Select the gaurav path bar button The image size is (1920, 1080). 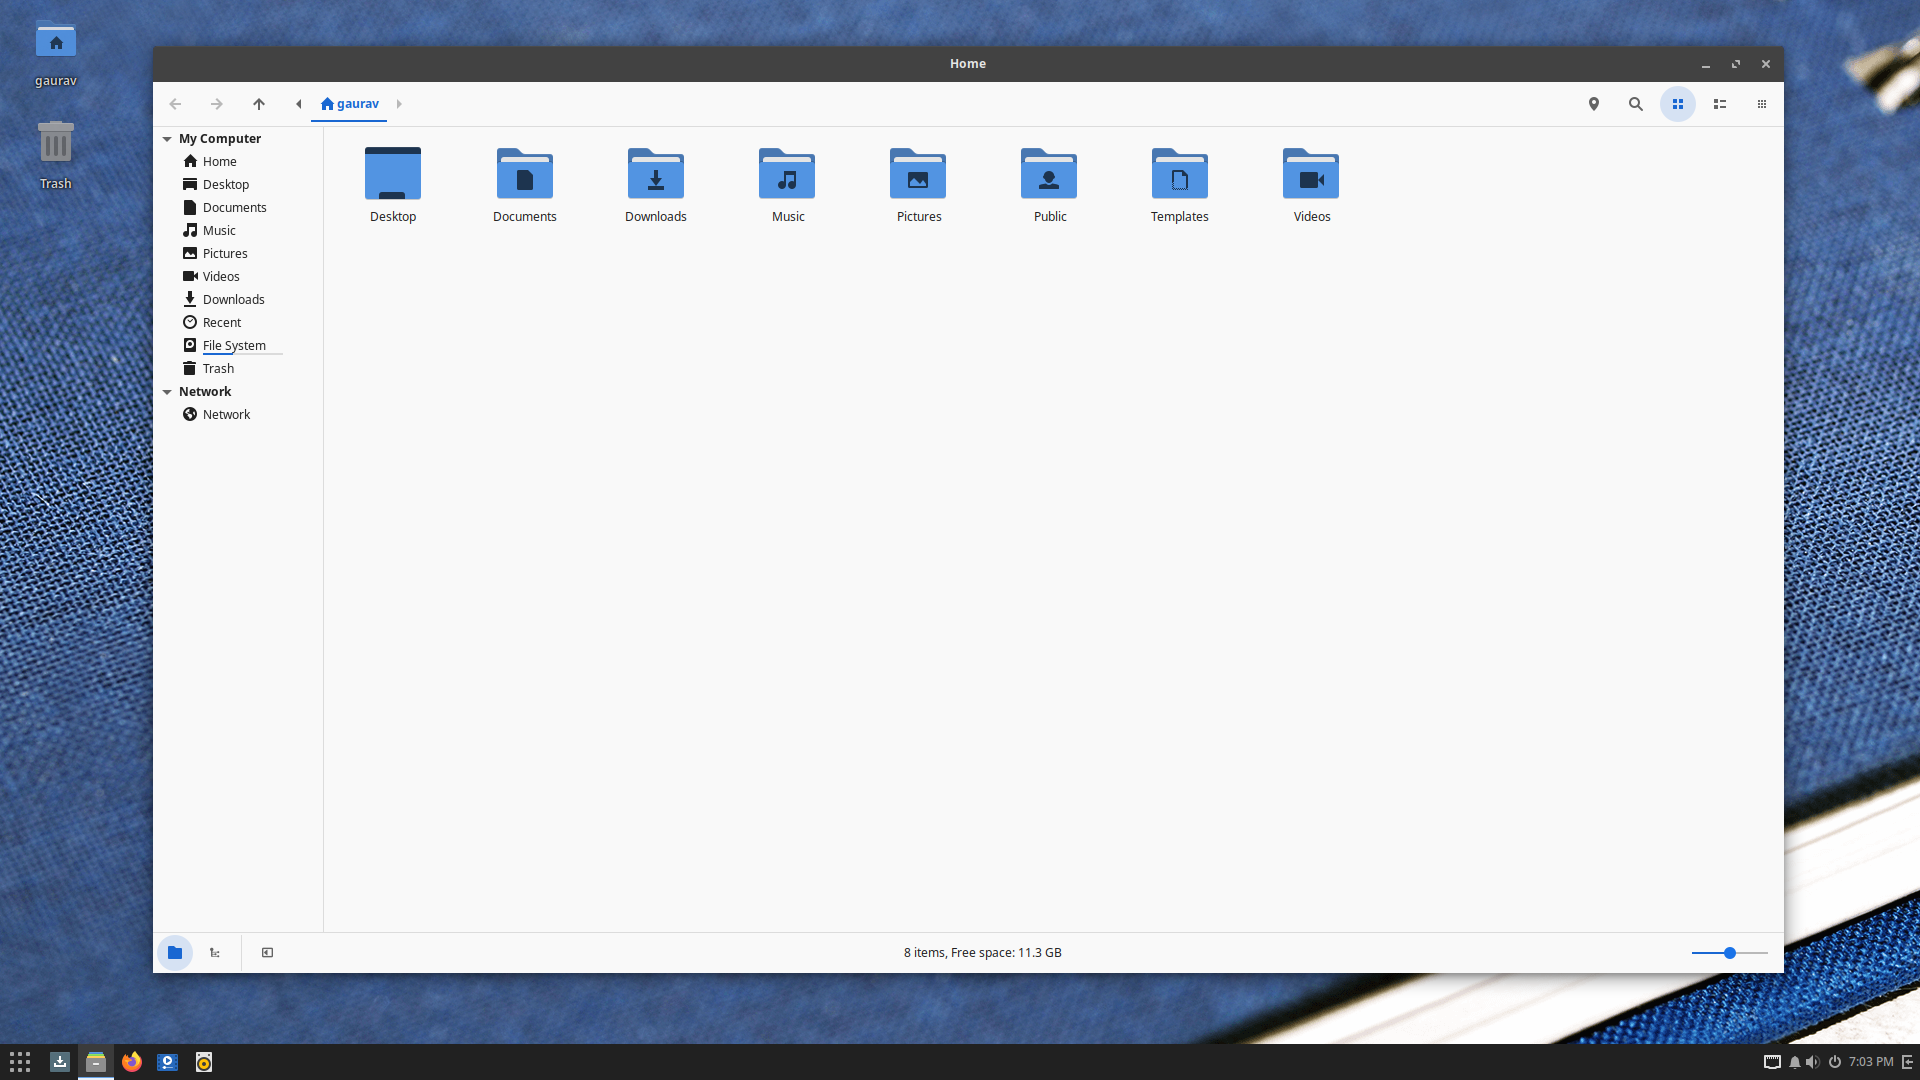click(349, 104)
